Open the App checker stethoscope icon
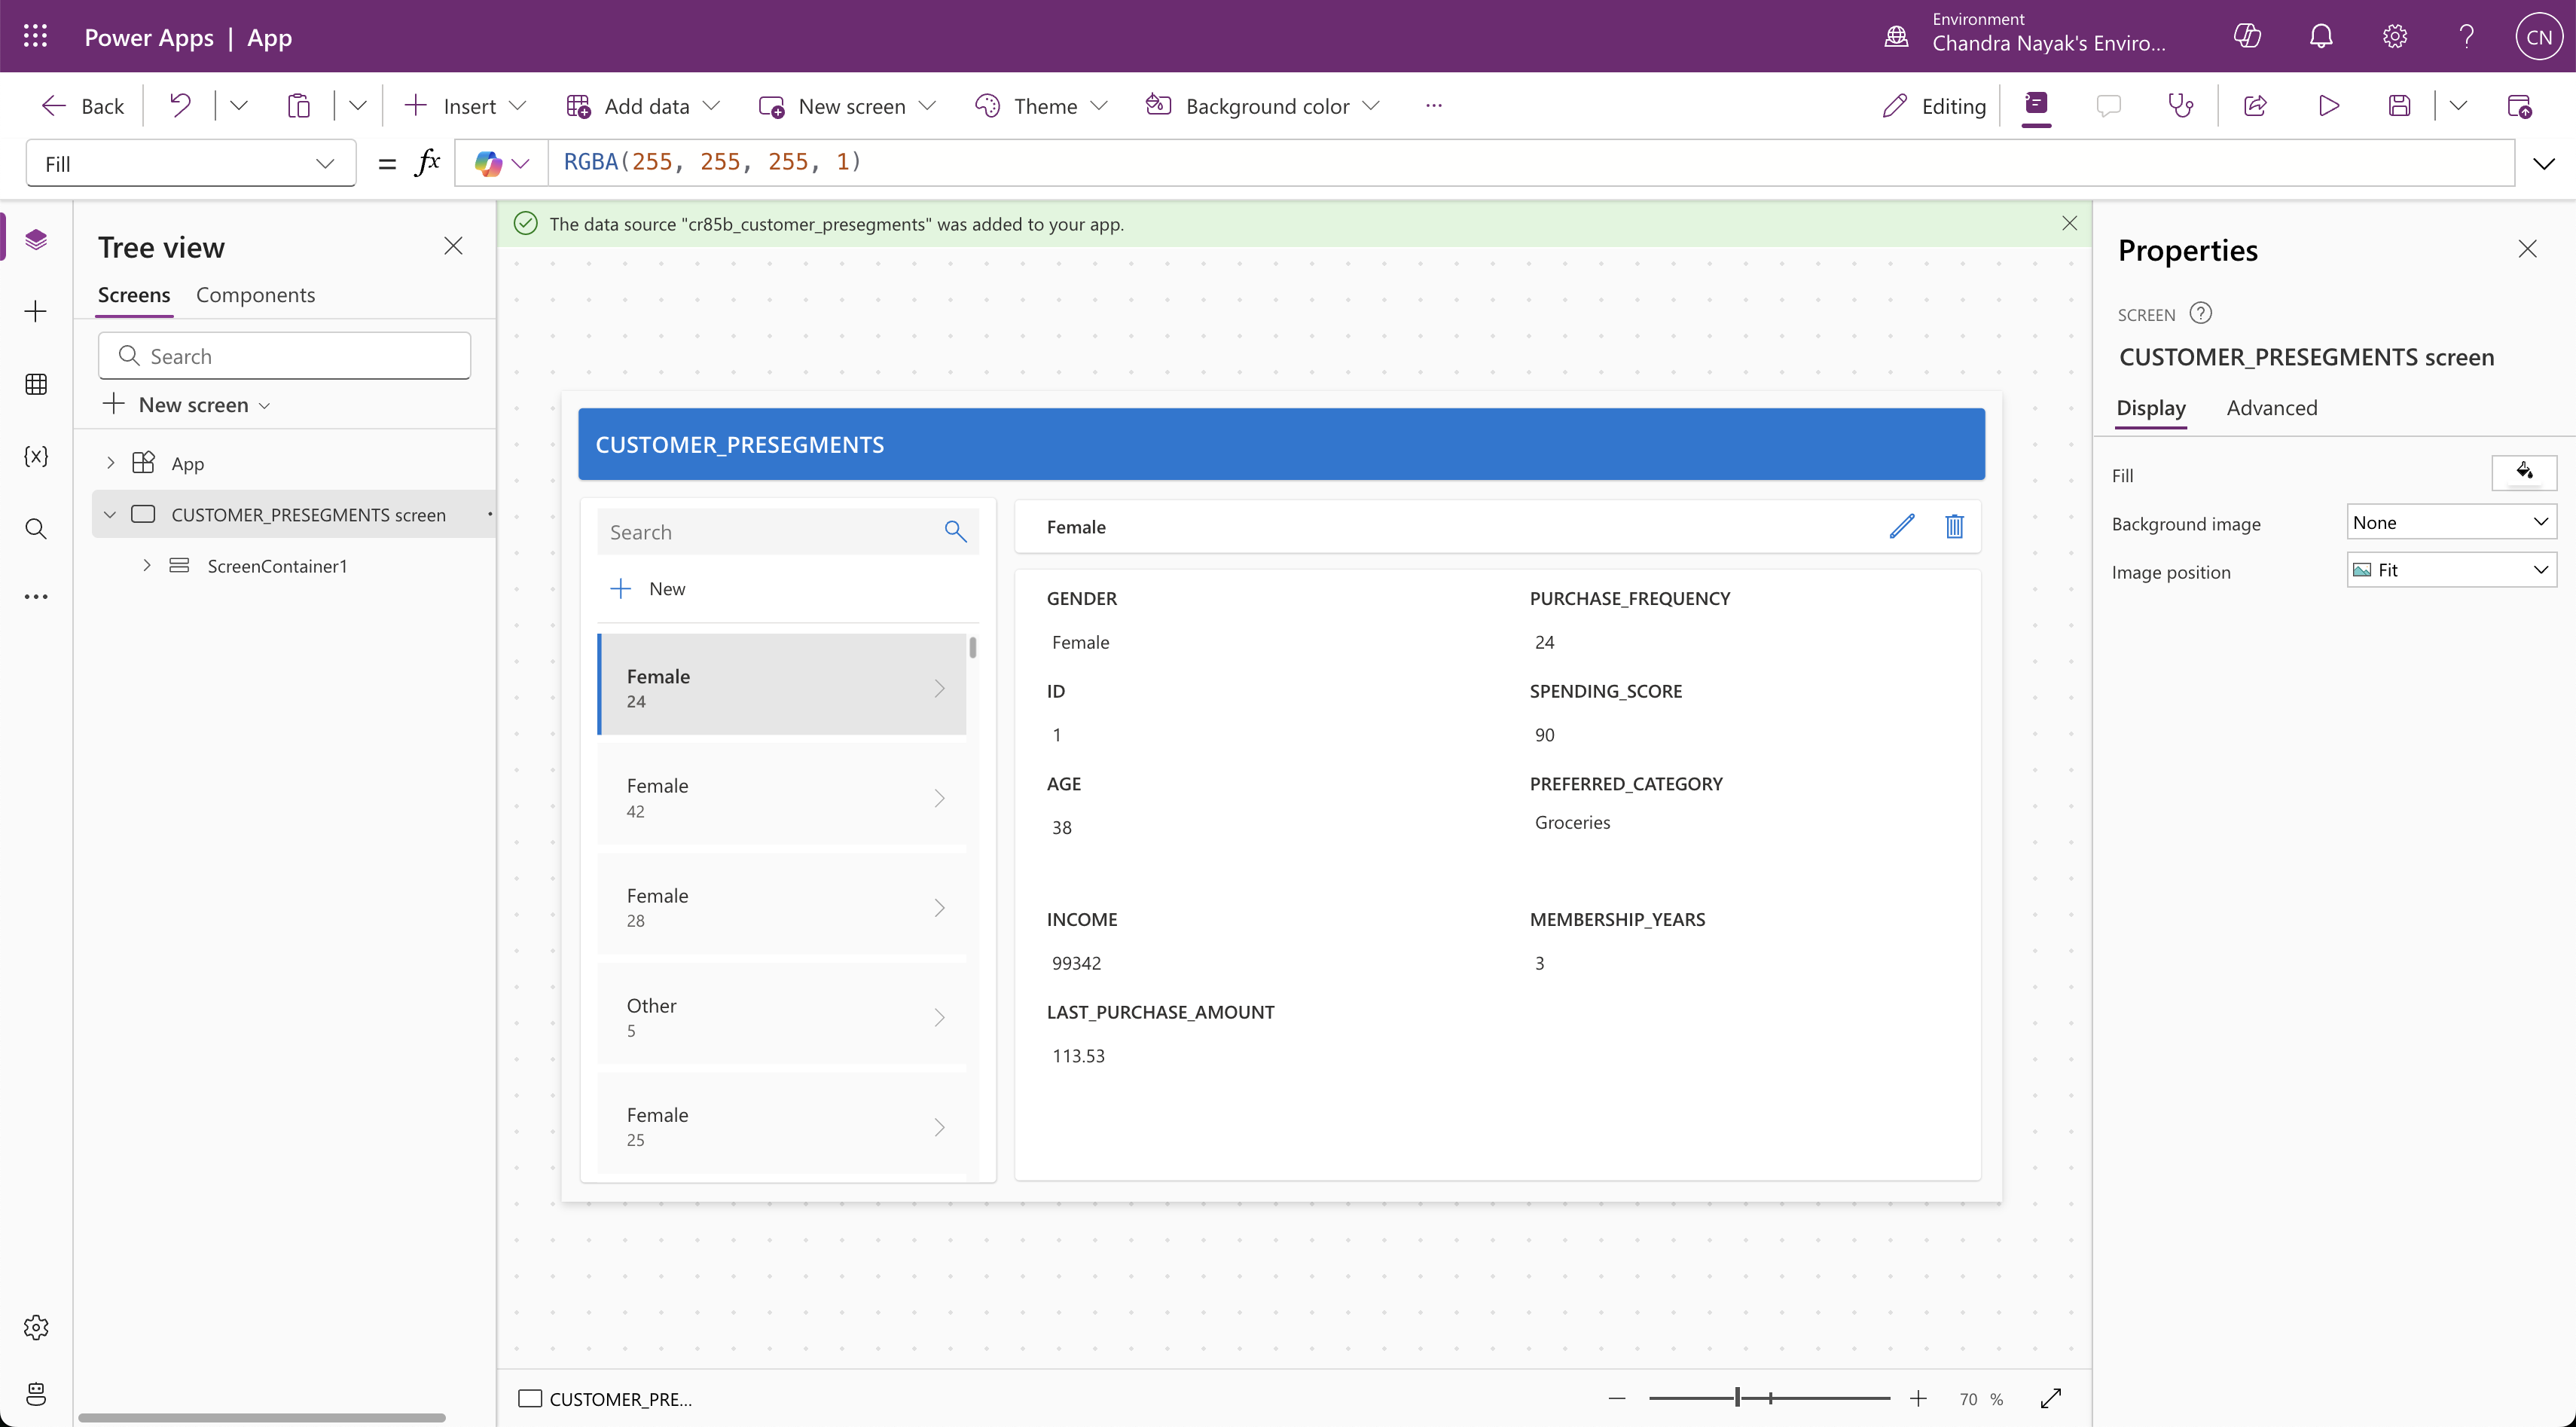The image size is (2576, 1427). tap(2180, 105)
